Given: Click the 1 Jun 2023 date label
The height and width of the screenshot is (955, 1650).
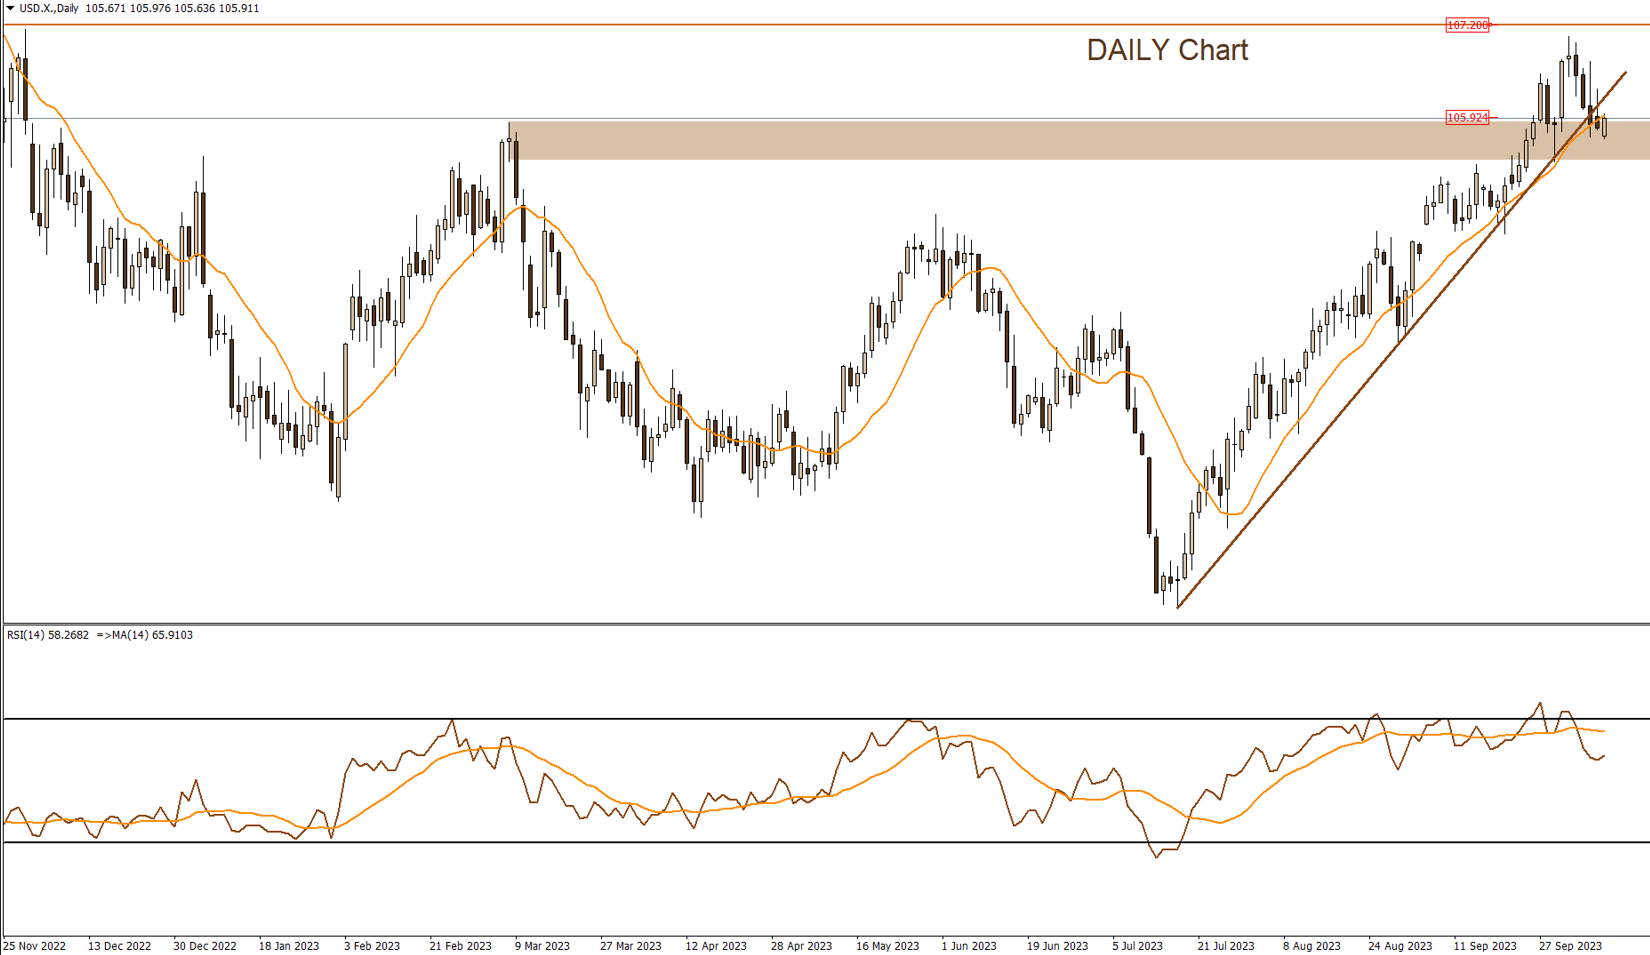Looking at the screenshot, I should tap(969, 946).
